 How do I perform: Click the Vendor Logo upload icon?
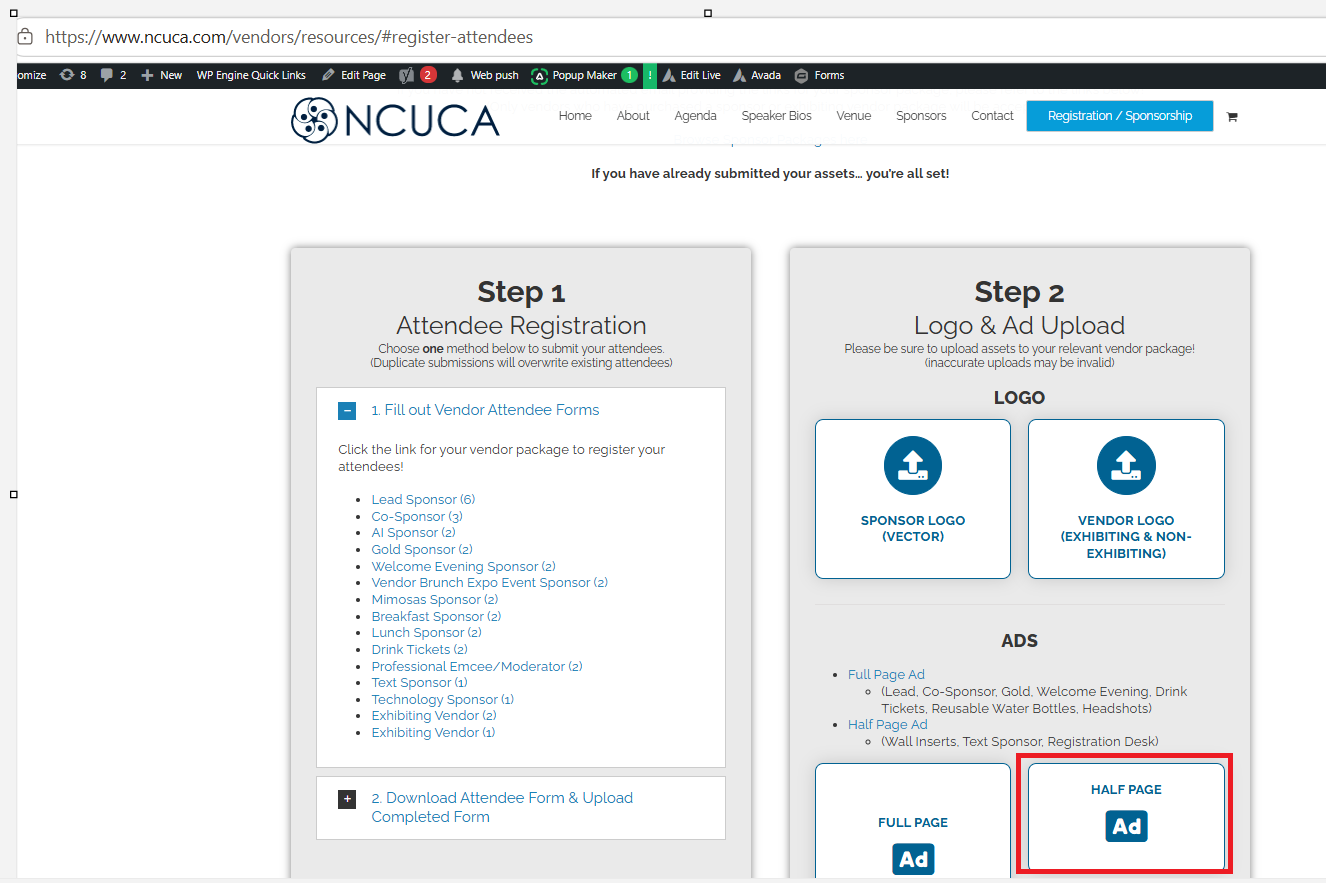(x=1126, y=466)
